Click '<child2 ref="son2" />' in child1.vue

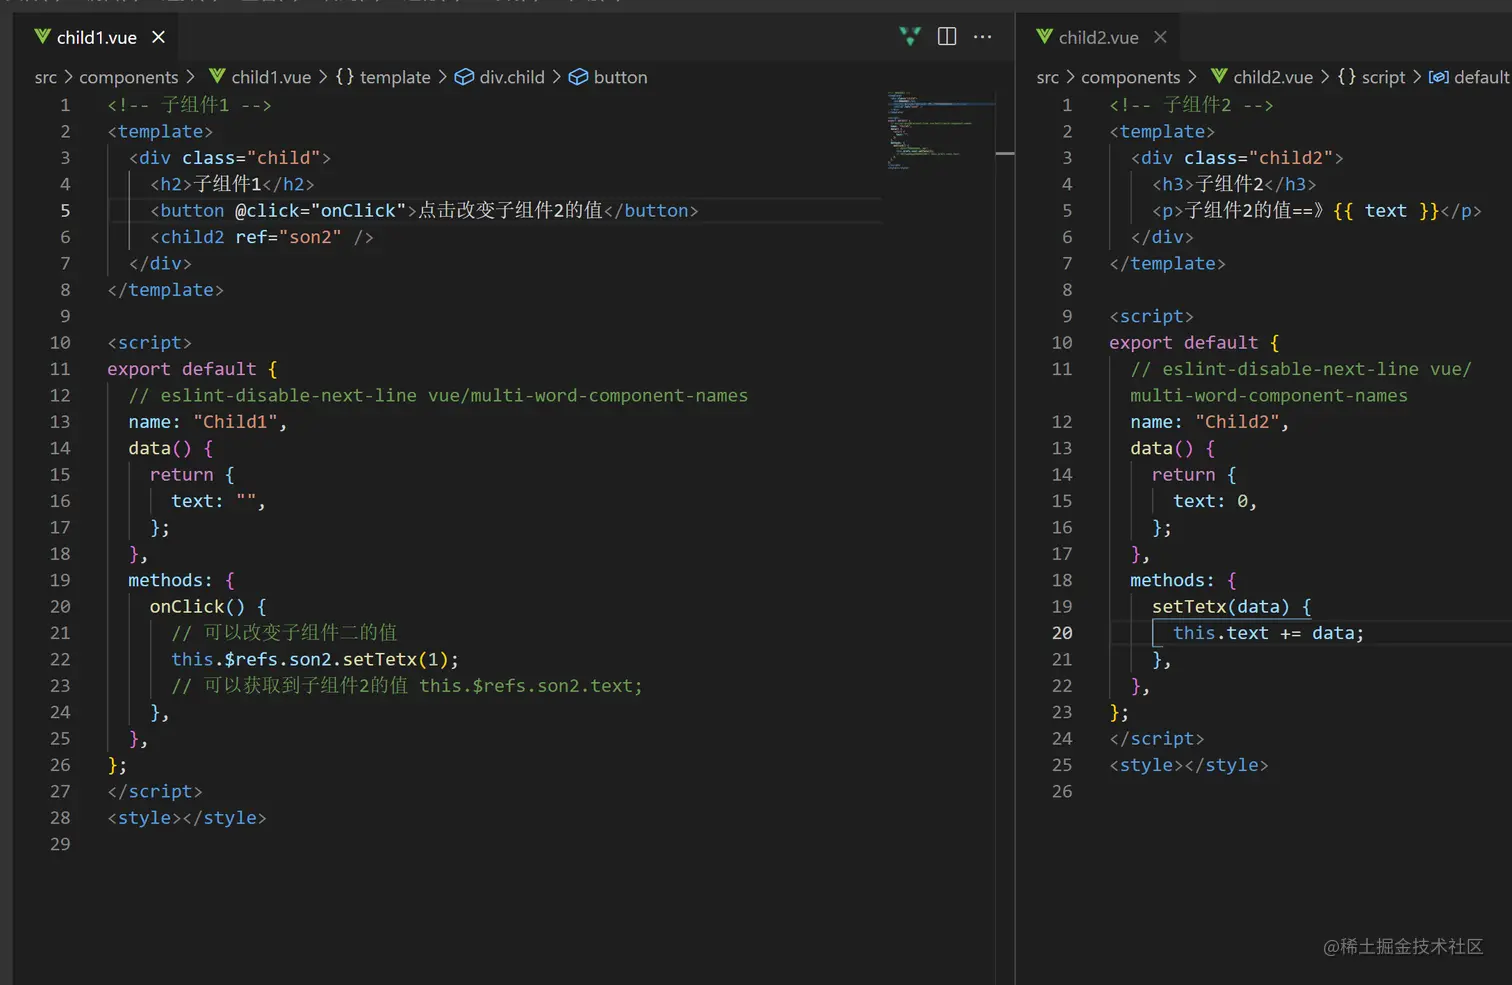[262, 237]
